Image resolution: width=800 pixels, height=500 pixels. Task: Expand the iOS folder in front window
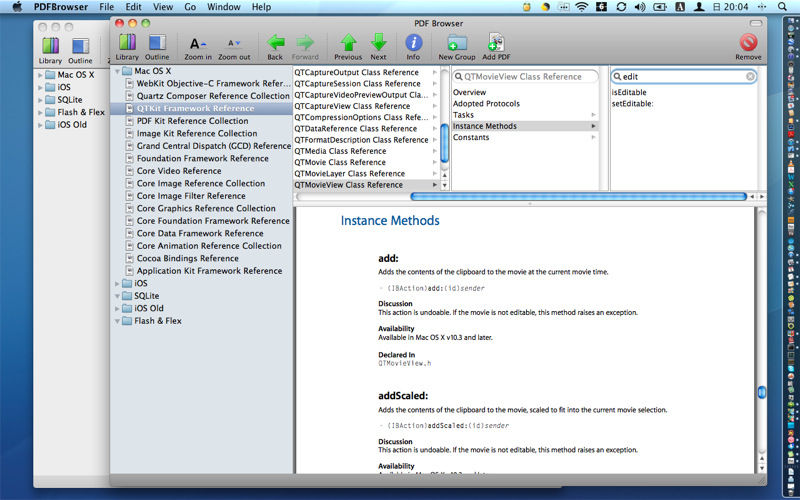pos(117,284)
